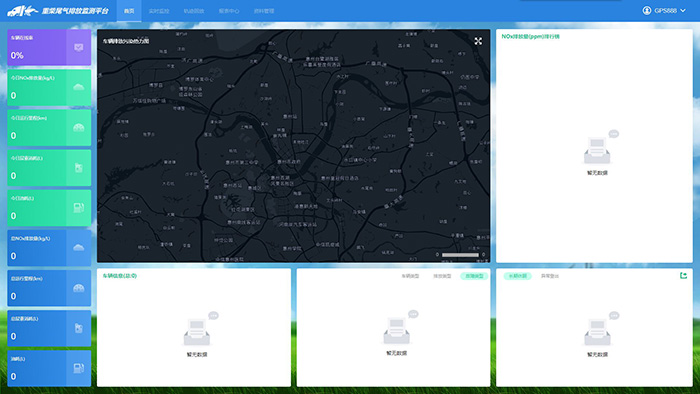Click the gauge icon on the today mileage (km) card

pos(79,128)
